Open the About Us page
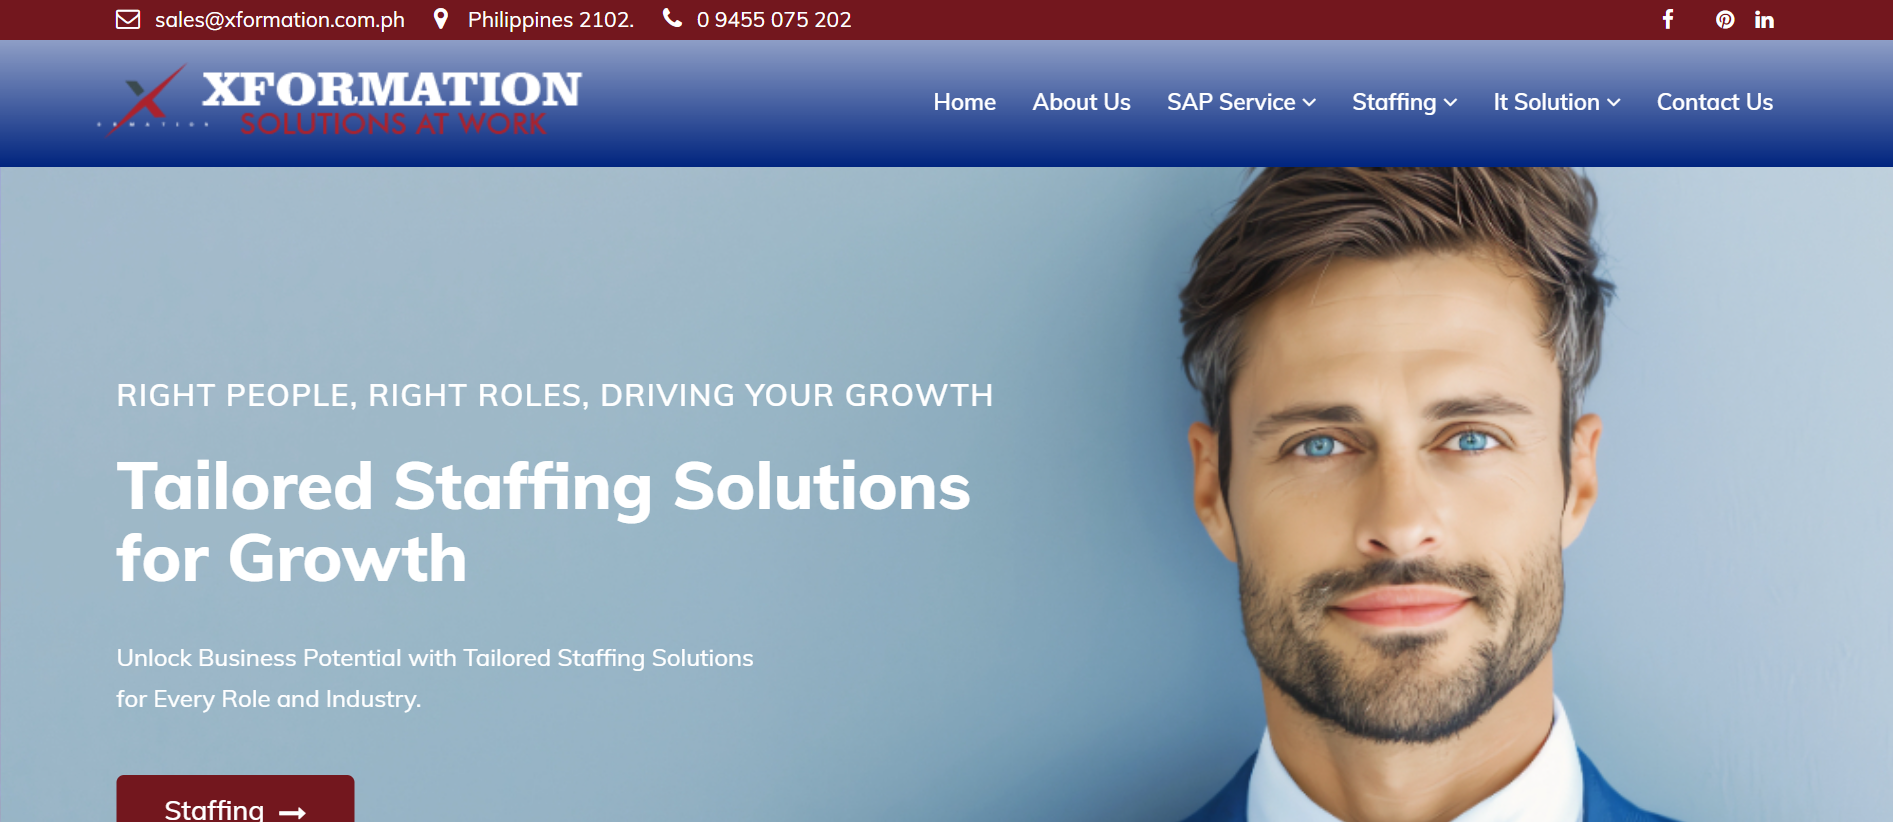This screenshot has height=822, width=1893. (1081, 102)
